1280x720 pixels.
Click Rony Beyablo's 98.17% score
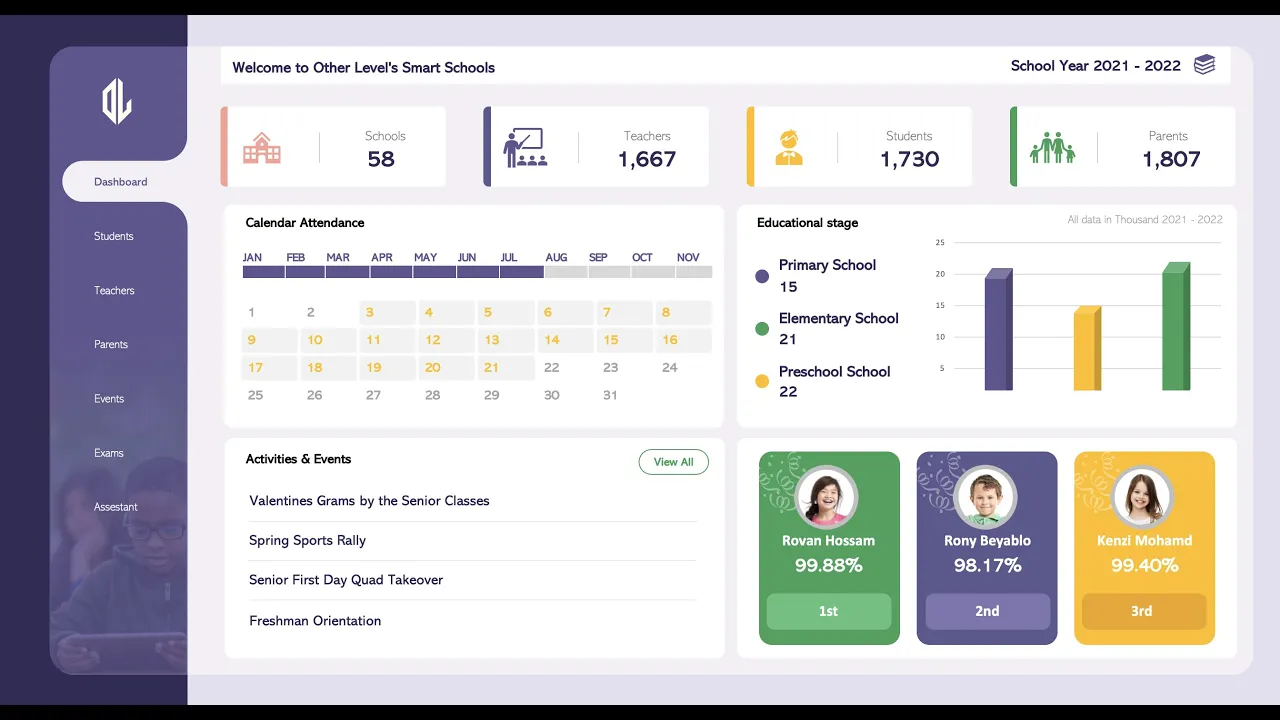[987, 565]
